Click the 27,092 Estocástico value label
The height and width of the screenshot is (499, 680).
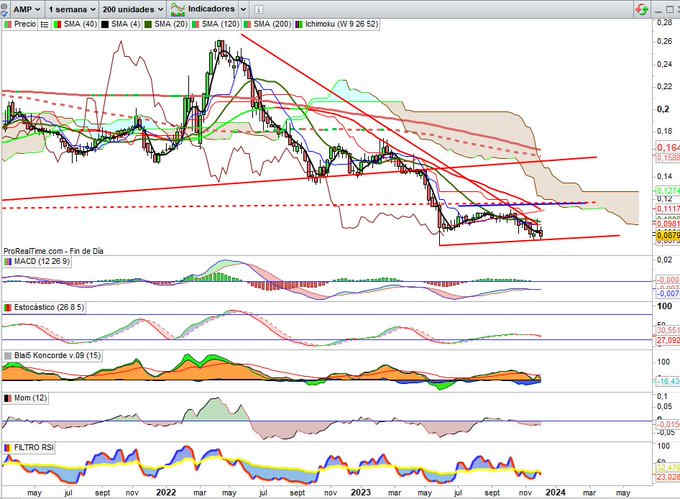(668, 340)
